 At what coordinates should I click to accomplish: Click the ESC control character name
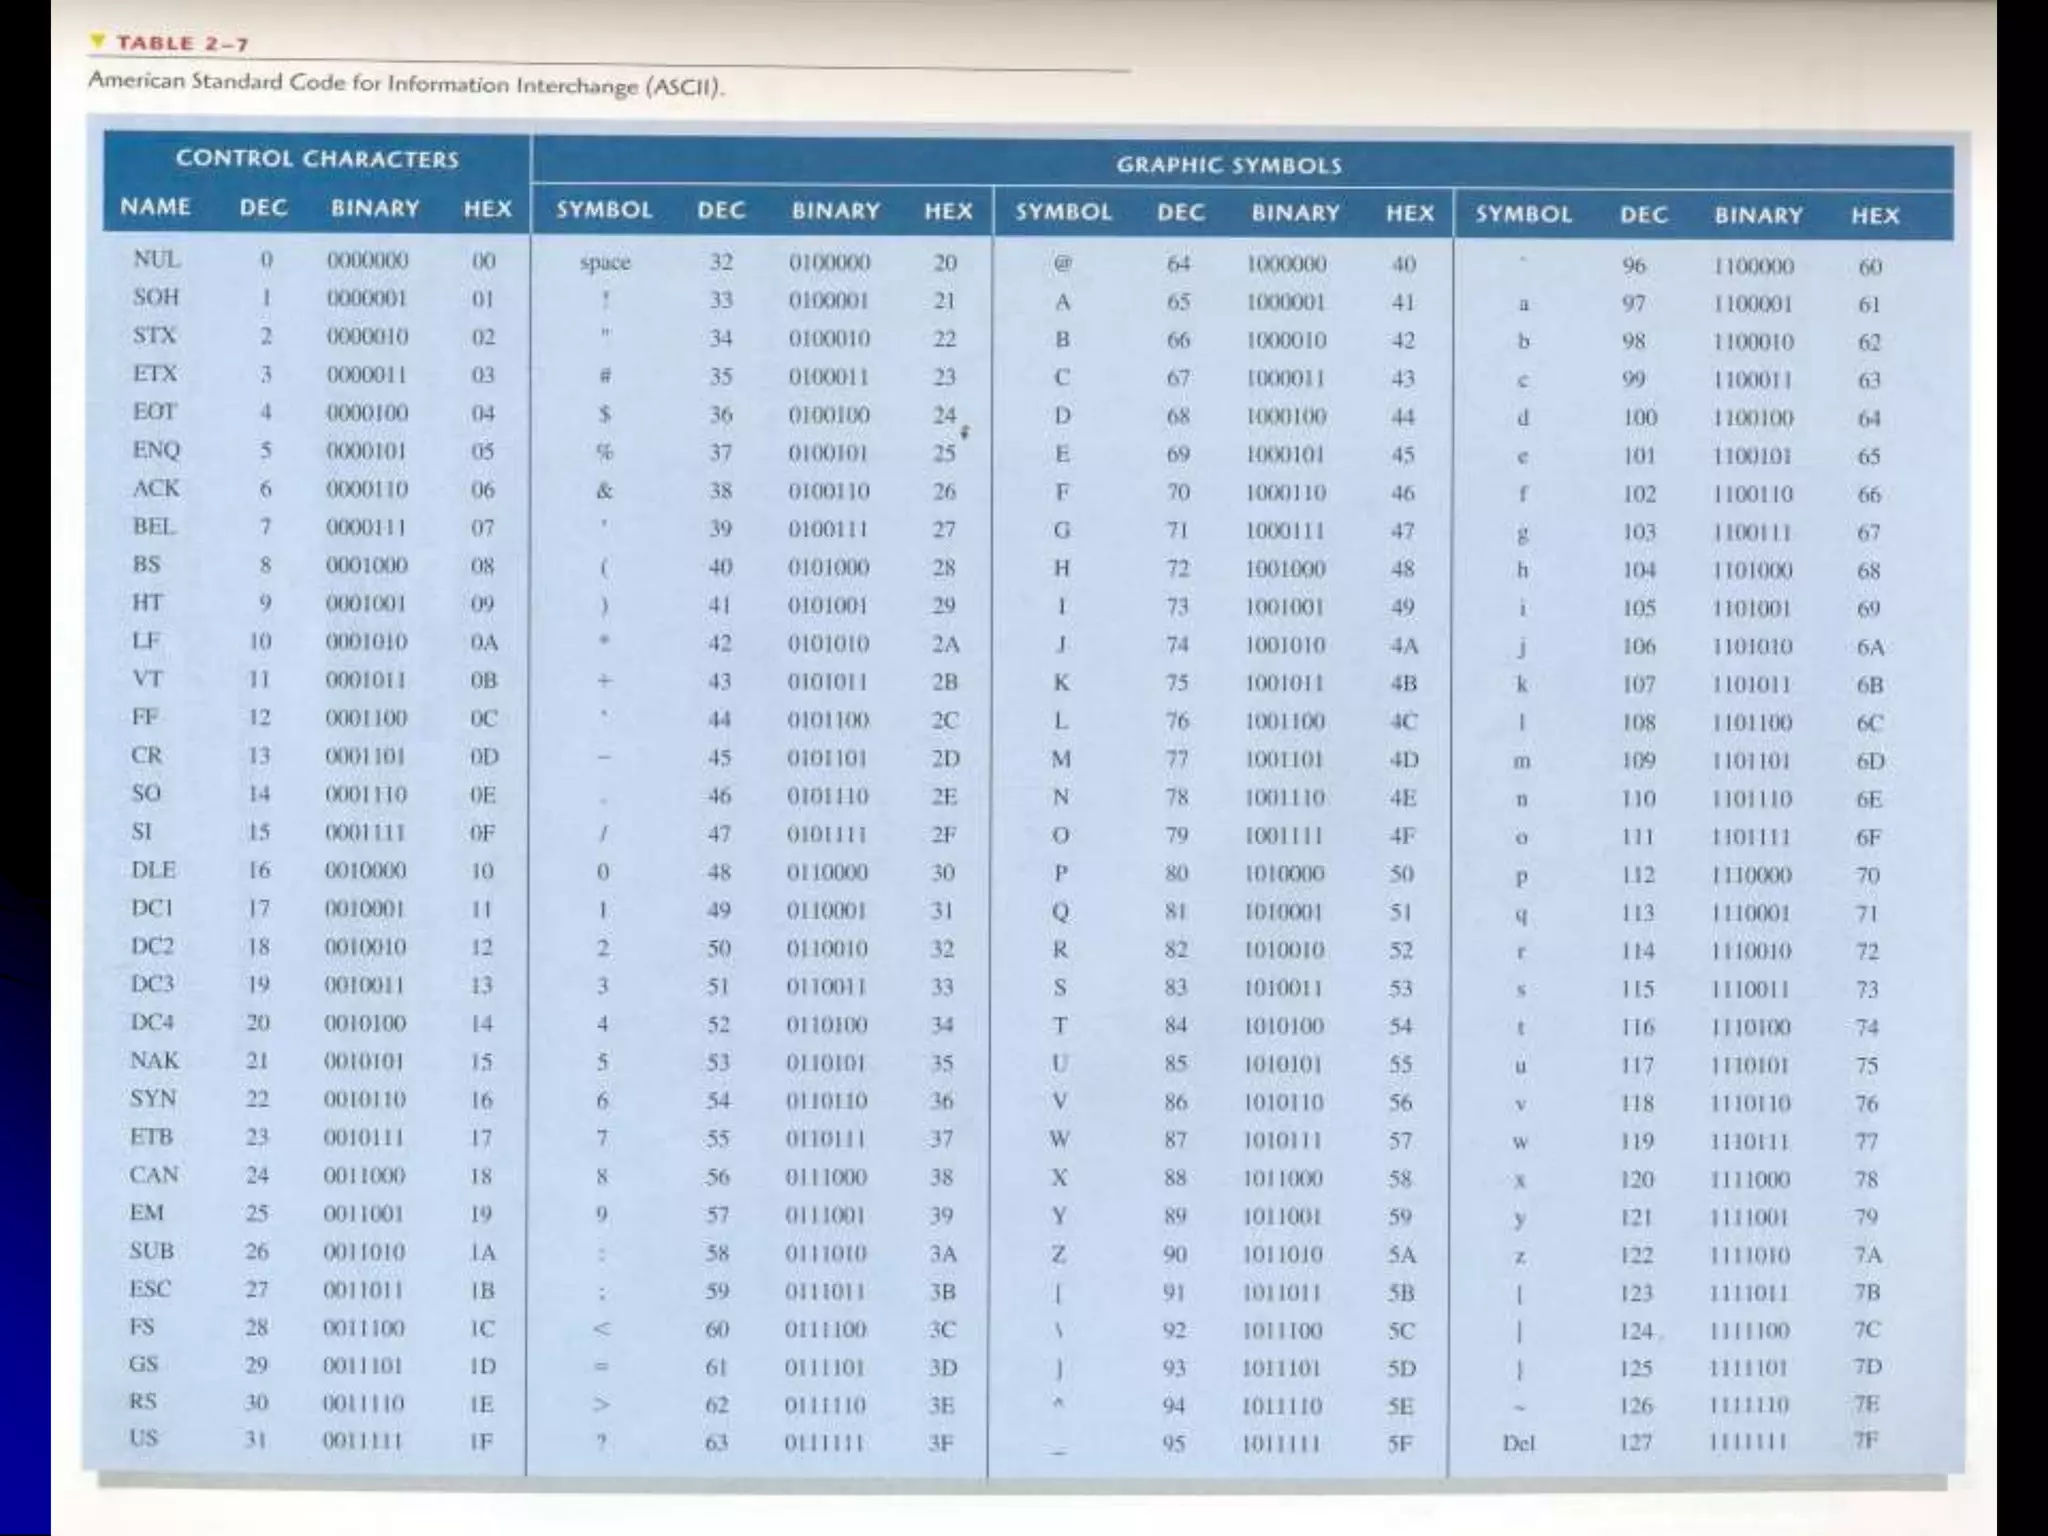coord(150,1289)
